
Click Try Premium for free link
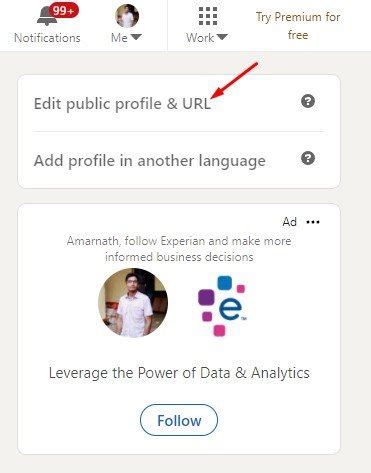pos(298,26)
